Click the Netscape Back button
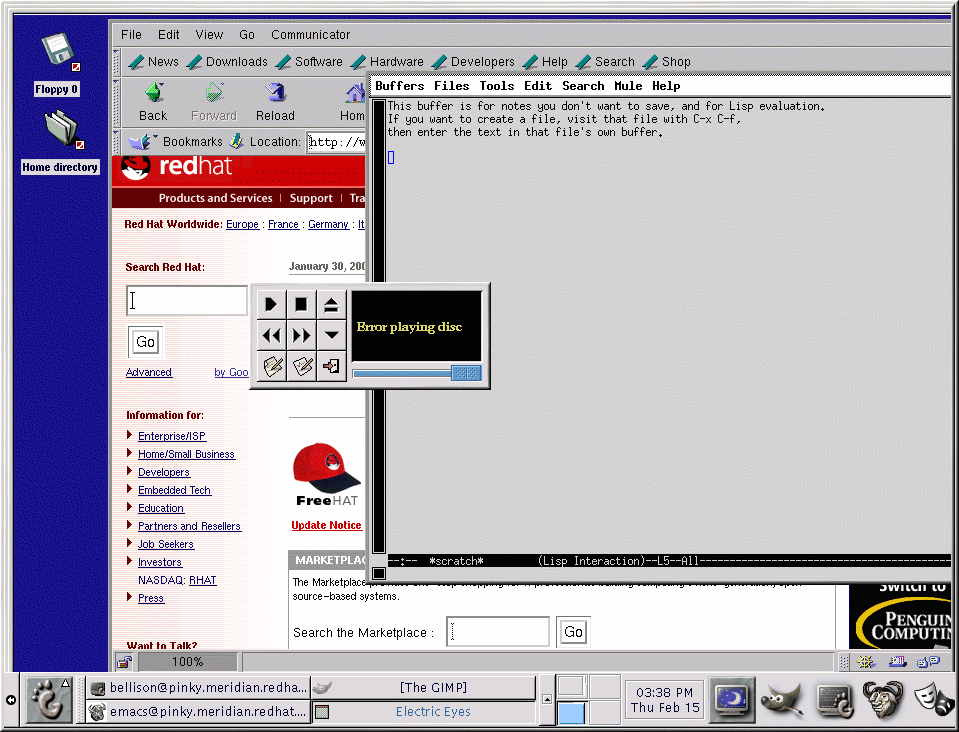 pyautogui.click(x=153, y=101)
